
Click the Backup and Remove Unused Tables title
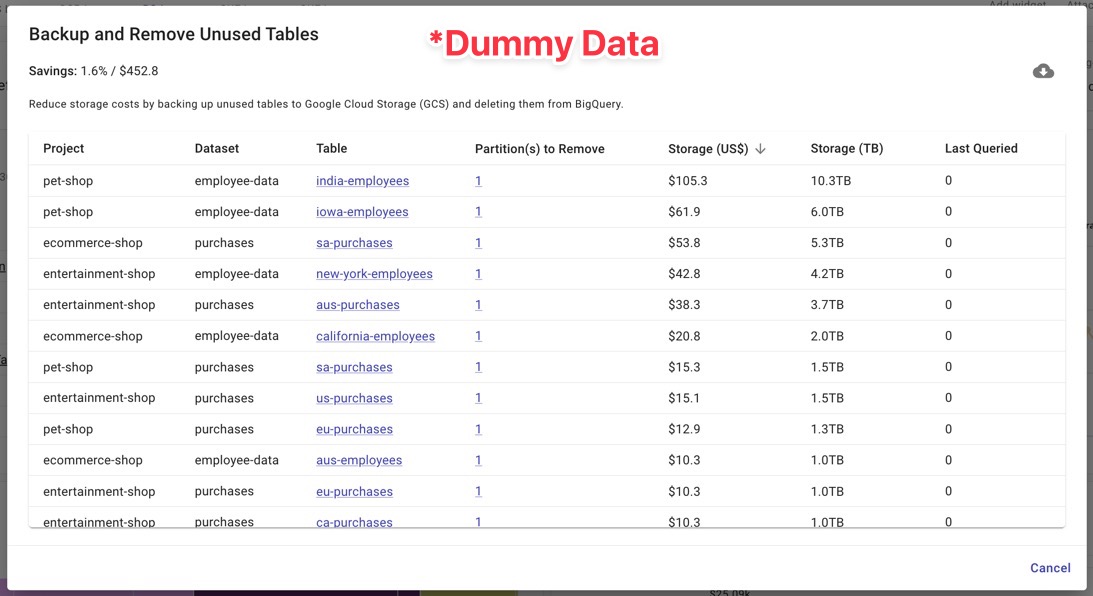tap(174, 34)
